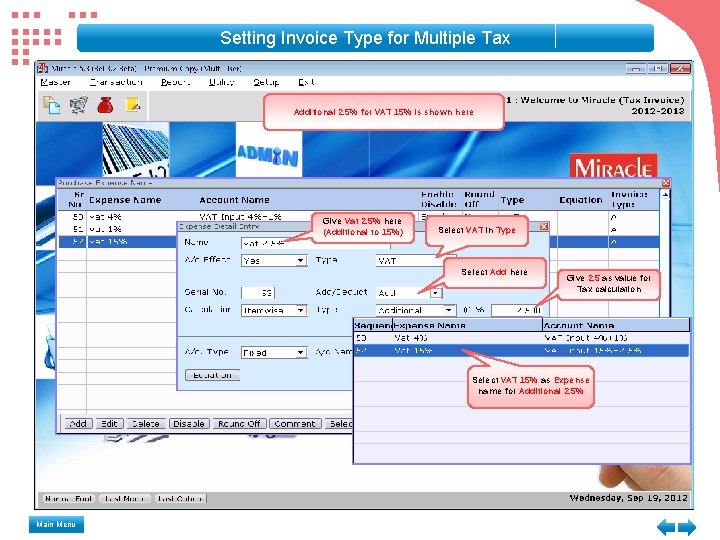Go to next slide with right arrow

686,527
